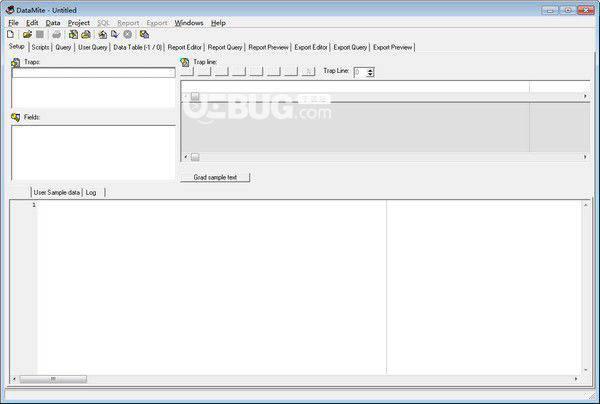Expand the Traps dropdown arrow
Image resolution: width=600 pixels, height=404 pixels.
click(x=171, y=73)
